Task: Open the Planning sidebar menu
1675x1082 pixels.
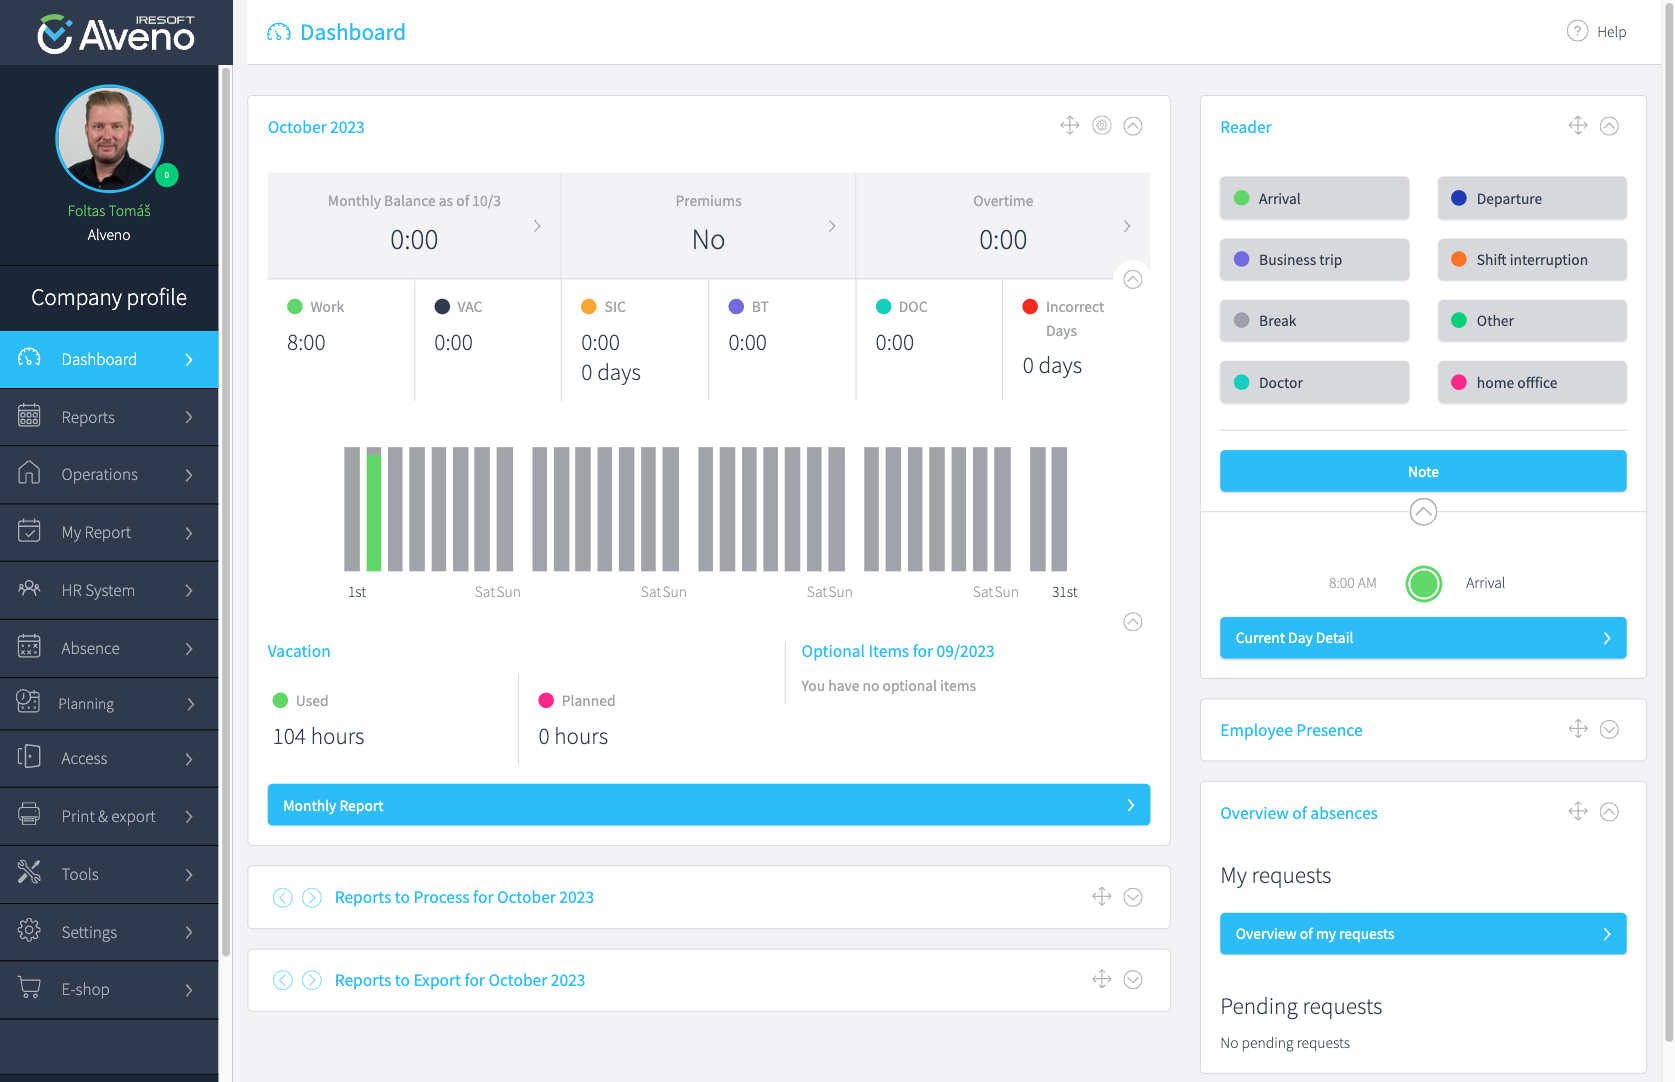Action: pos(109,704)
